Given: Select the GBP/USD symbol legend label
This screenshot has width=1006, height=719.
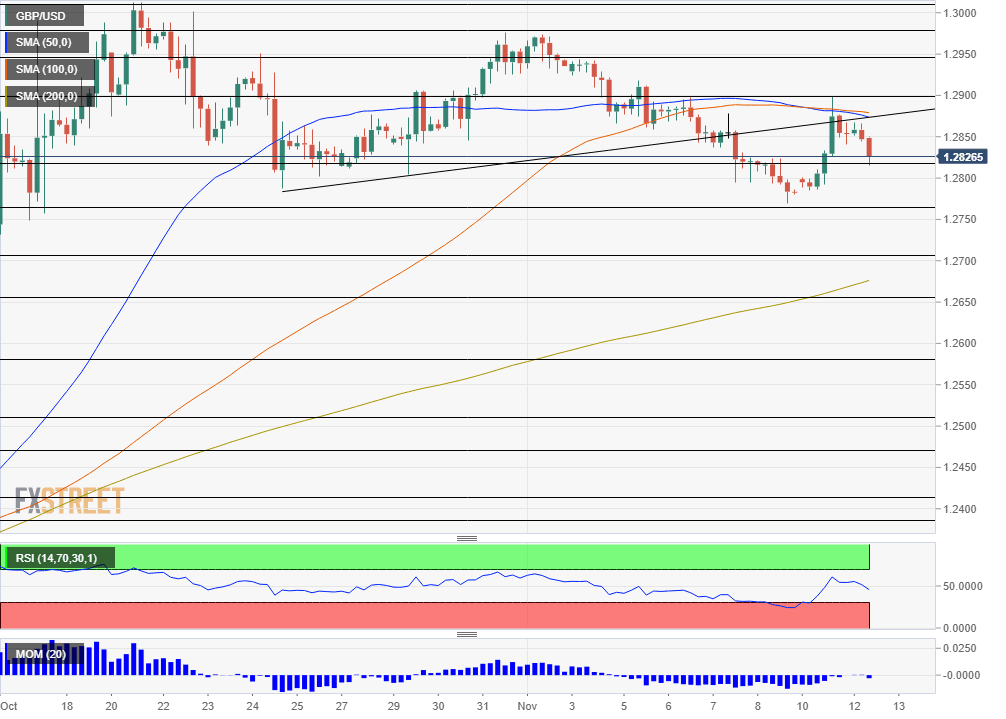Looking at the screenshot, I should (42, 15).
